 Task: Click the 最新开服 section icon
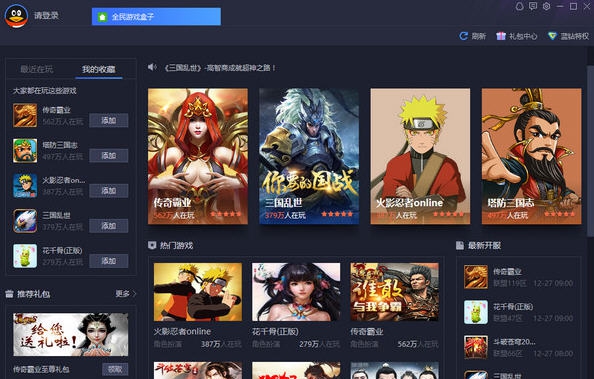tap(460, 245)
